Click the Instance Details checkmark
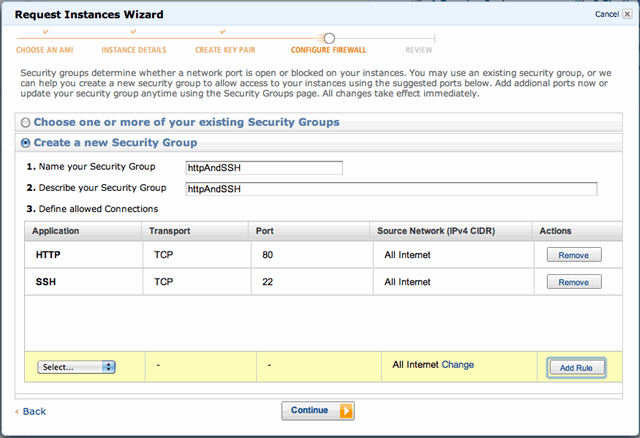Viewport: 640px width, 438px height. [133, 31]
